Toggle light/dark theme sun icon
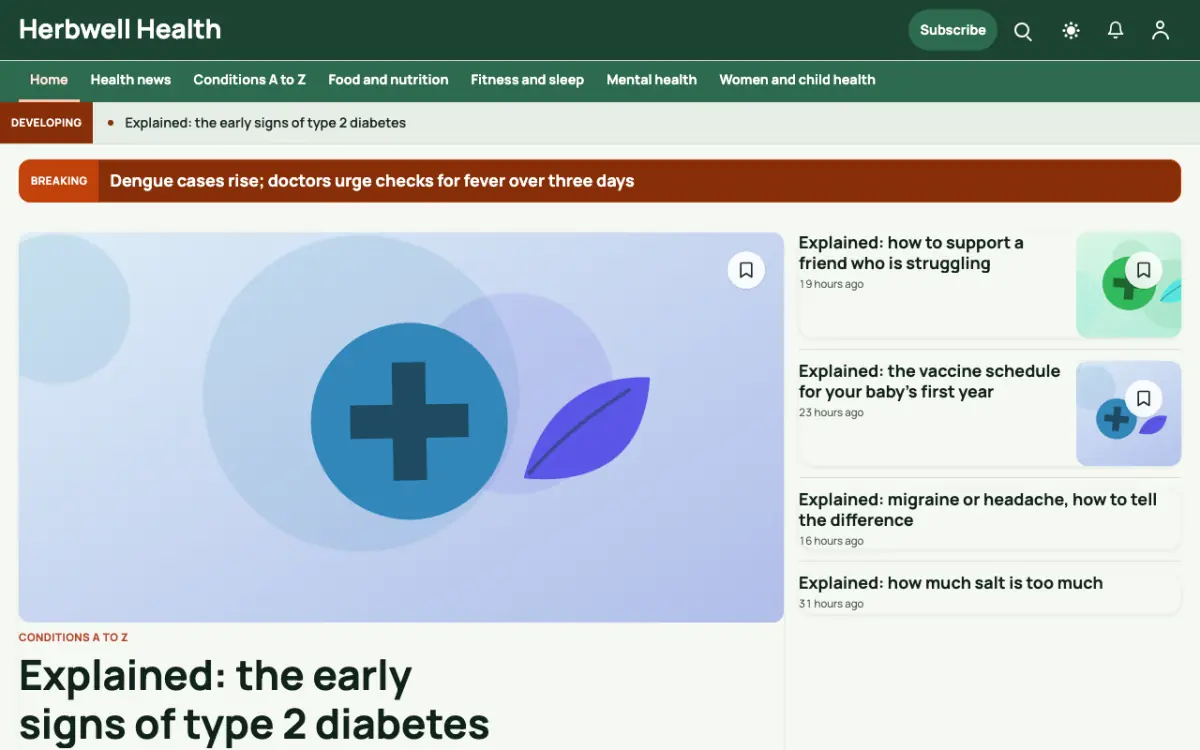The image size is (1200, 750). 1071,30
